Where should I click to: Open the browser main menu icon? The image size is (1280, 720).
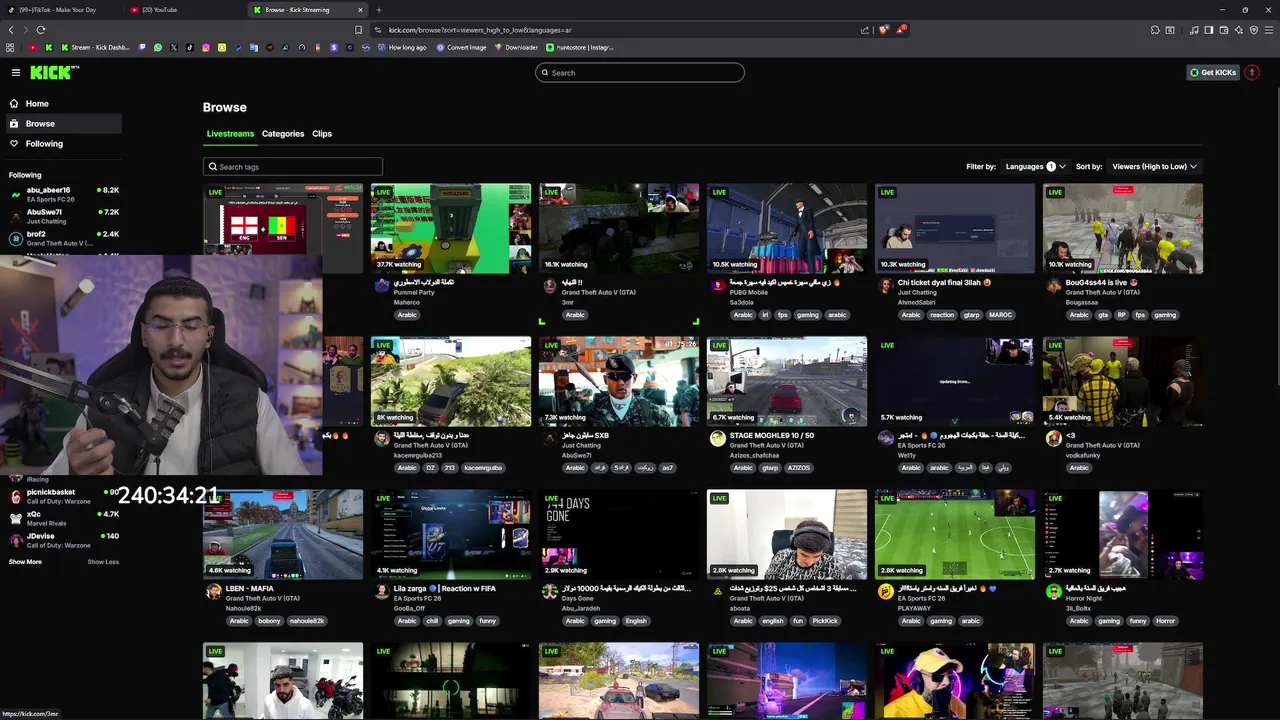click(1268, 30)
